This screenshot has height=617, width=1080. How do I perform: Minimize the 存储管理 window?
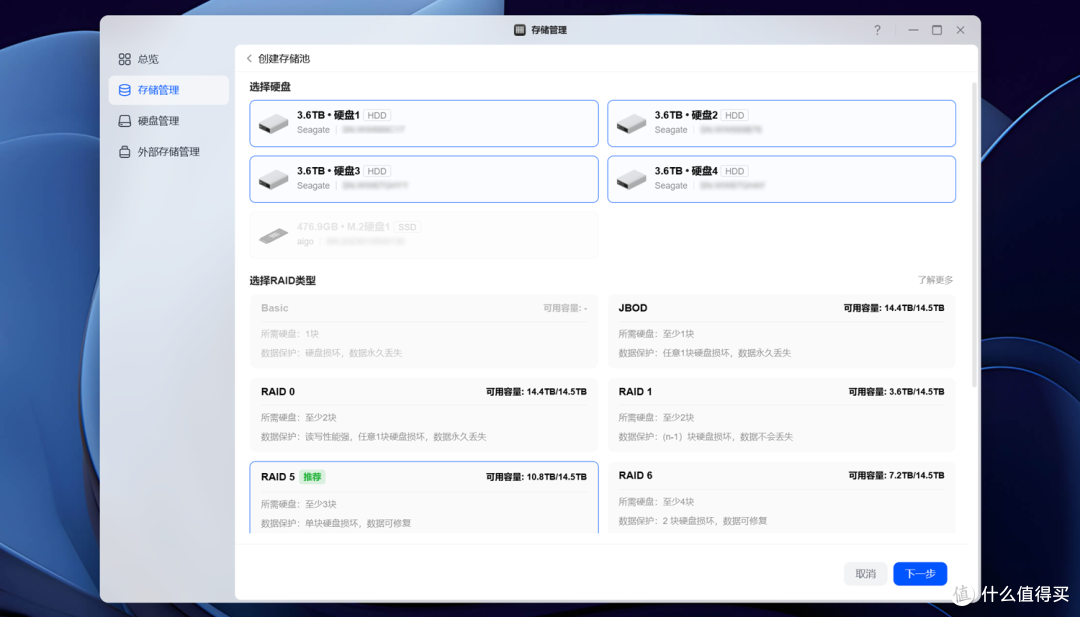point(913,30)
